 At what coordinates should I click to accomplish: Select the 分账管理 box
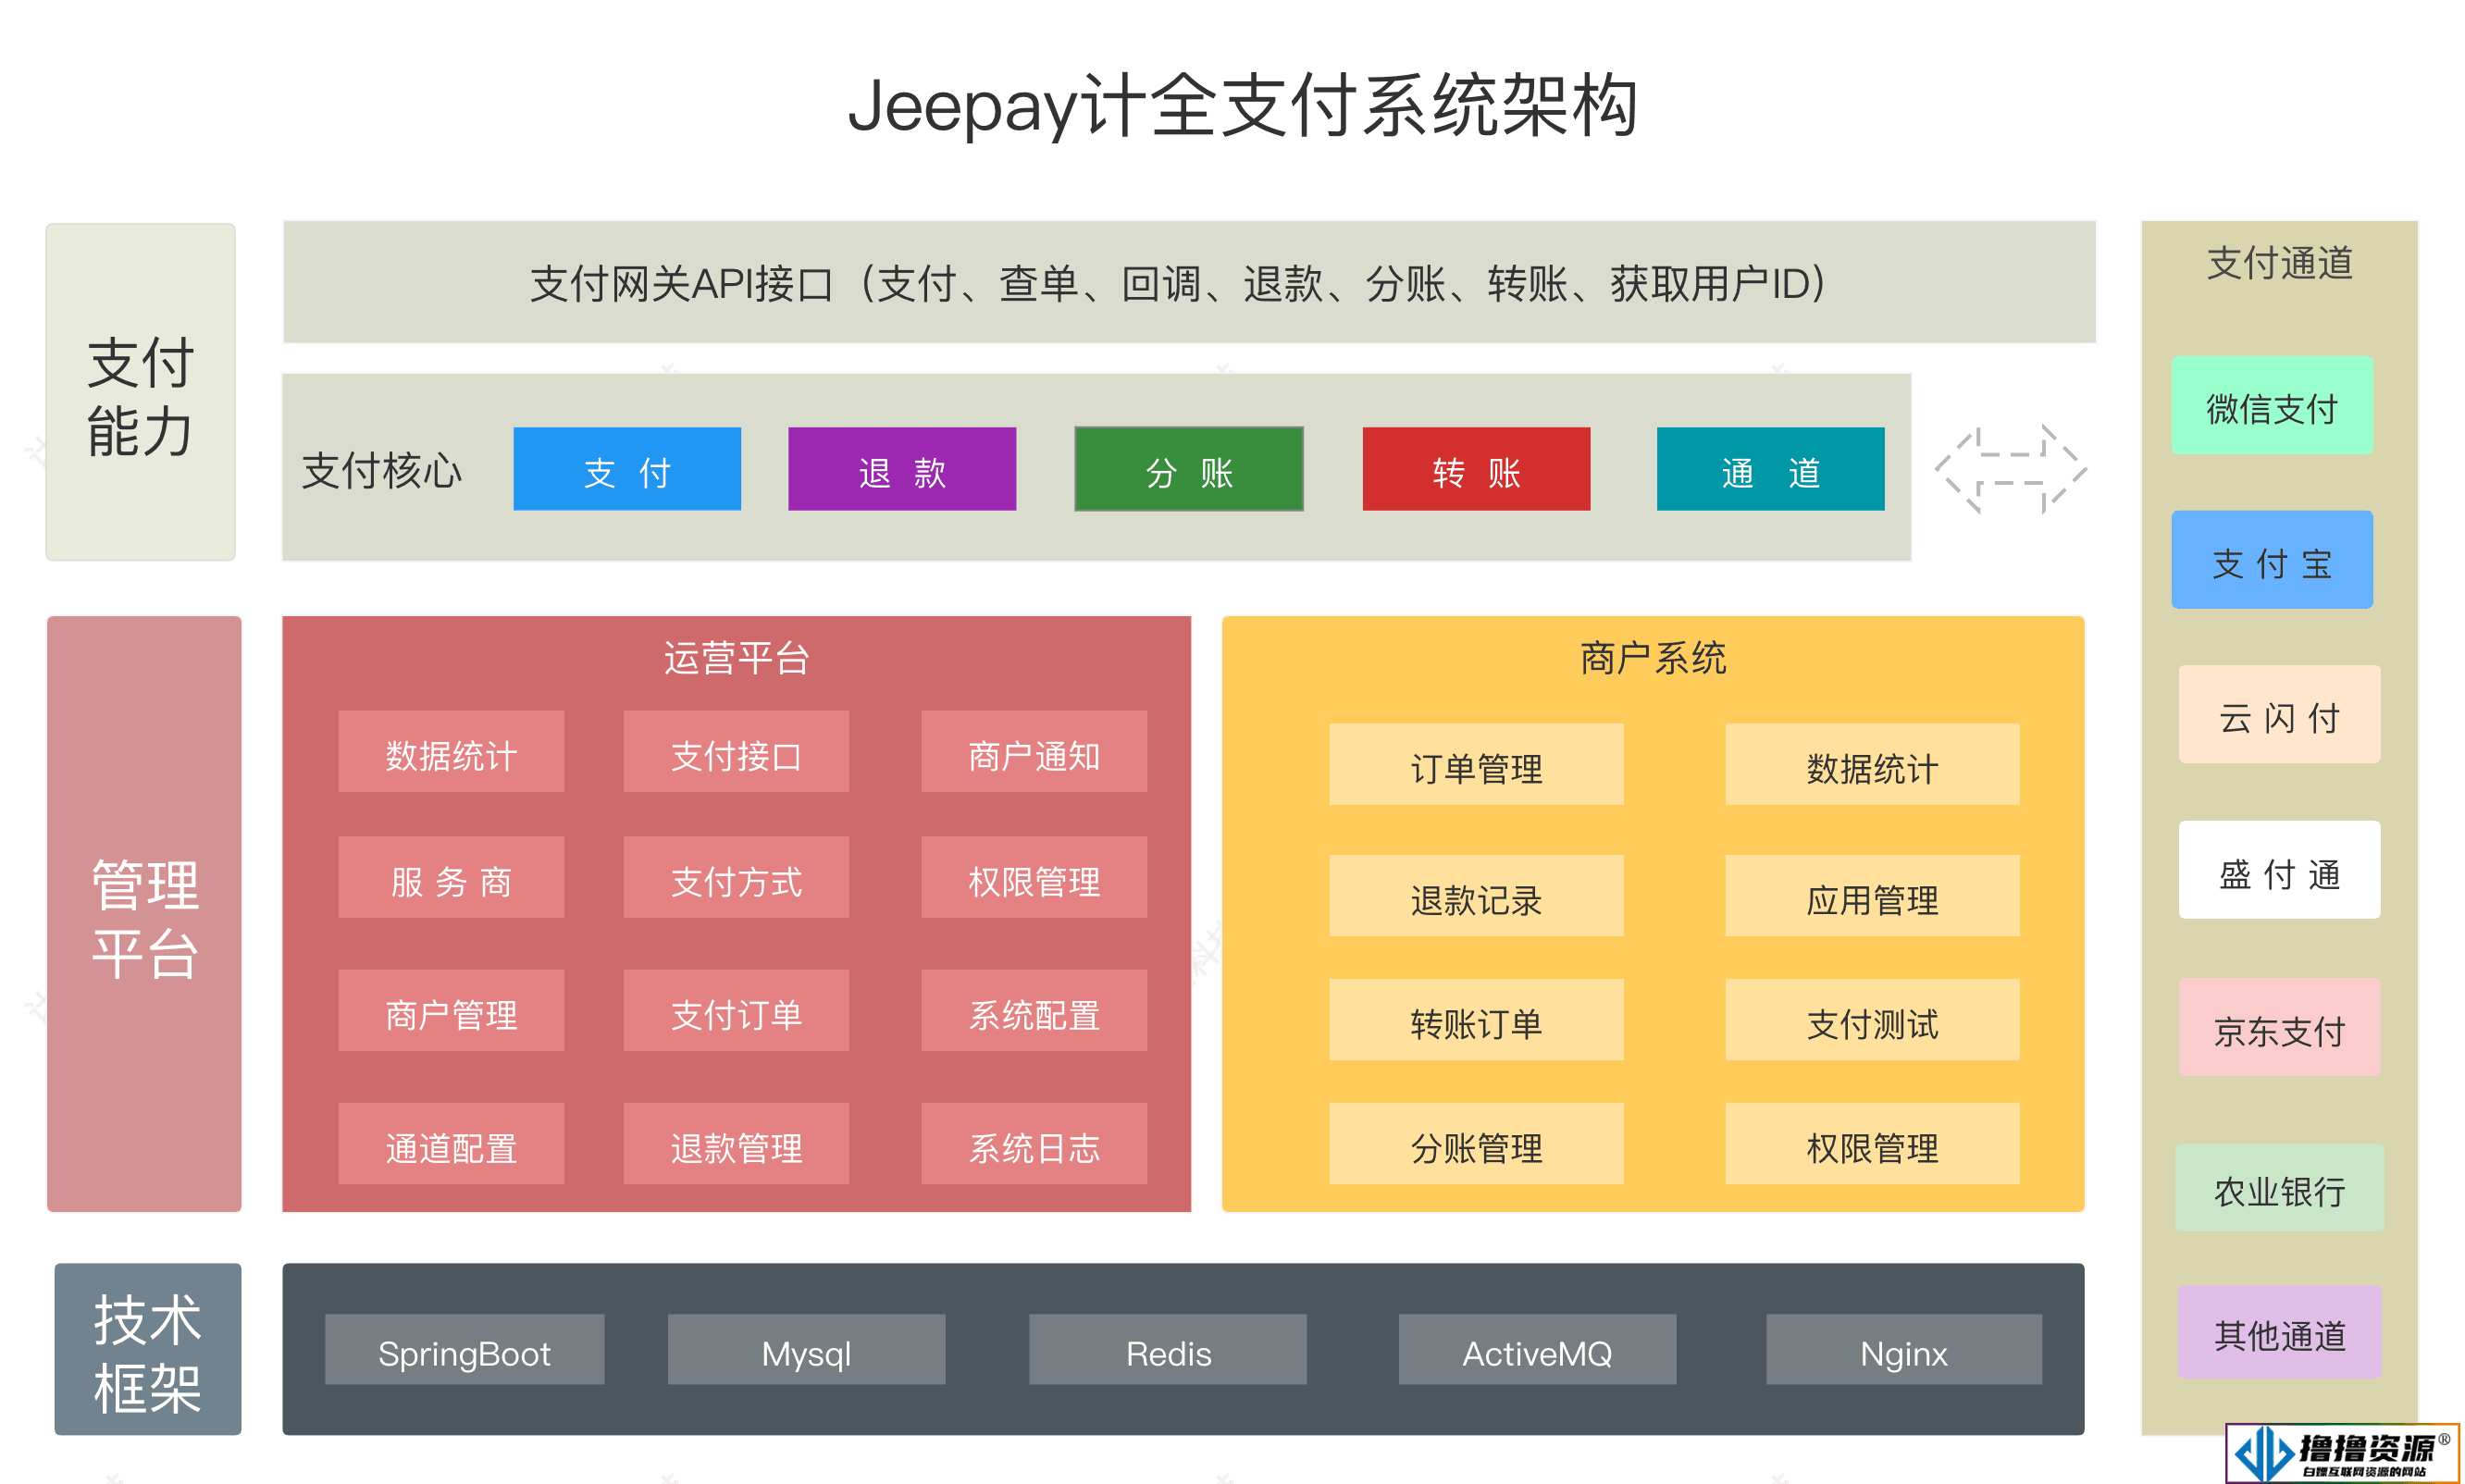(x=1476, y=1144)
